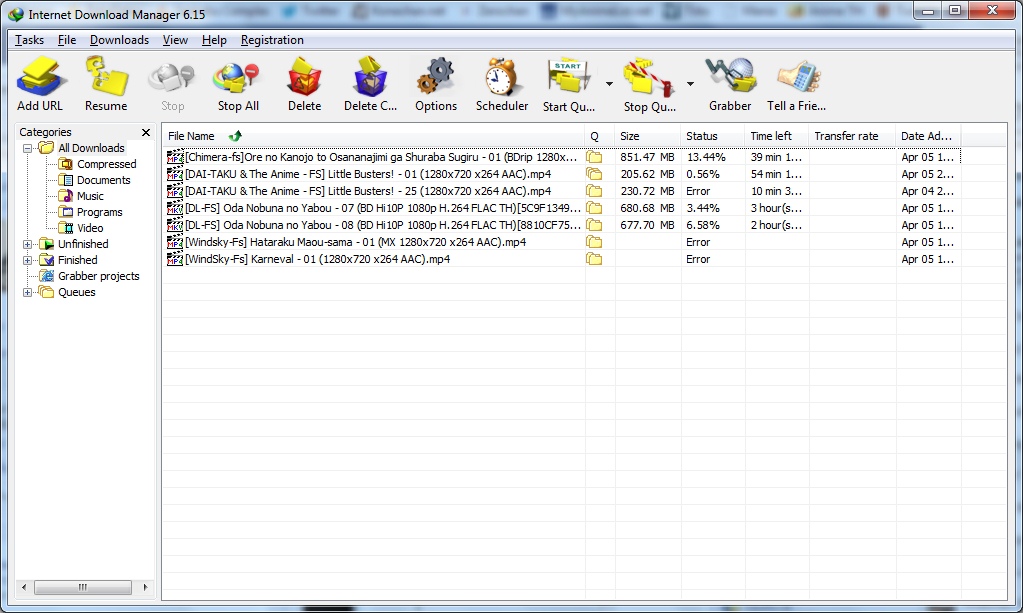Select Hataraku Maou-sama - 01 download row
Screen dimensions: 1023x613
click(562, 242)
